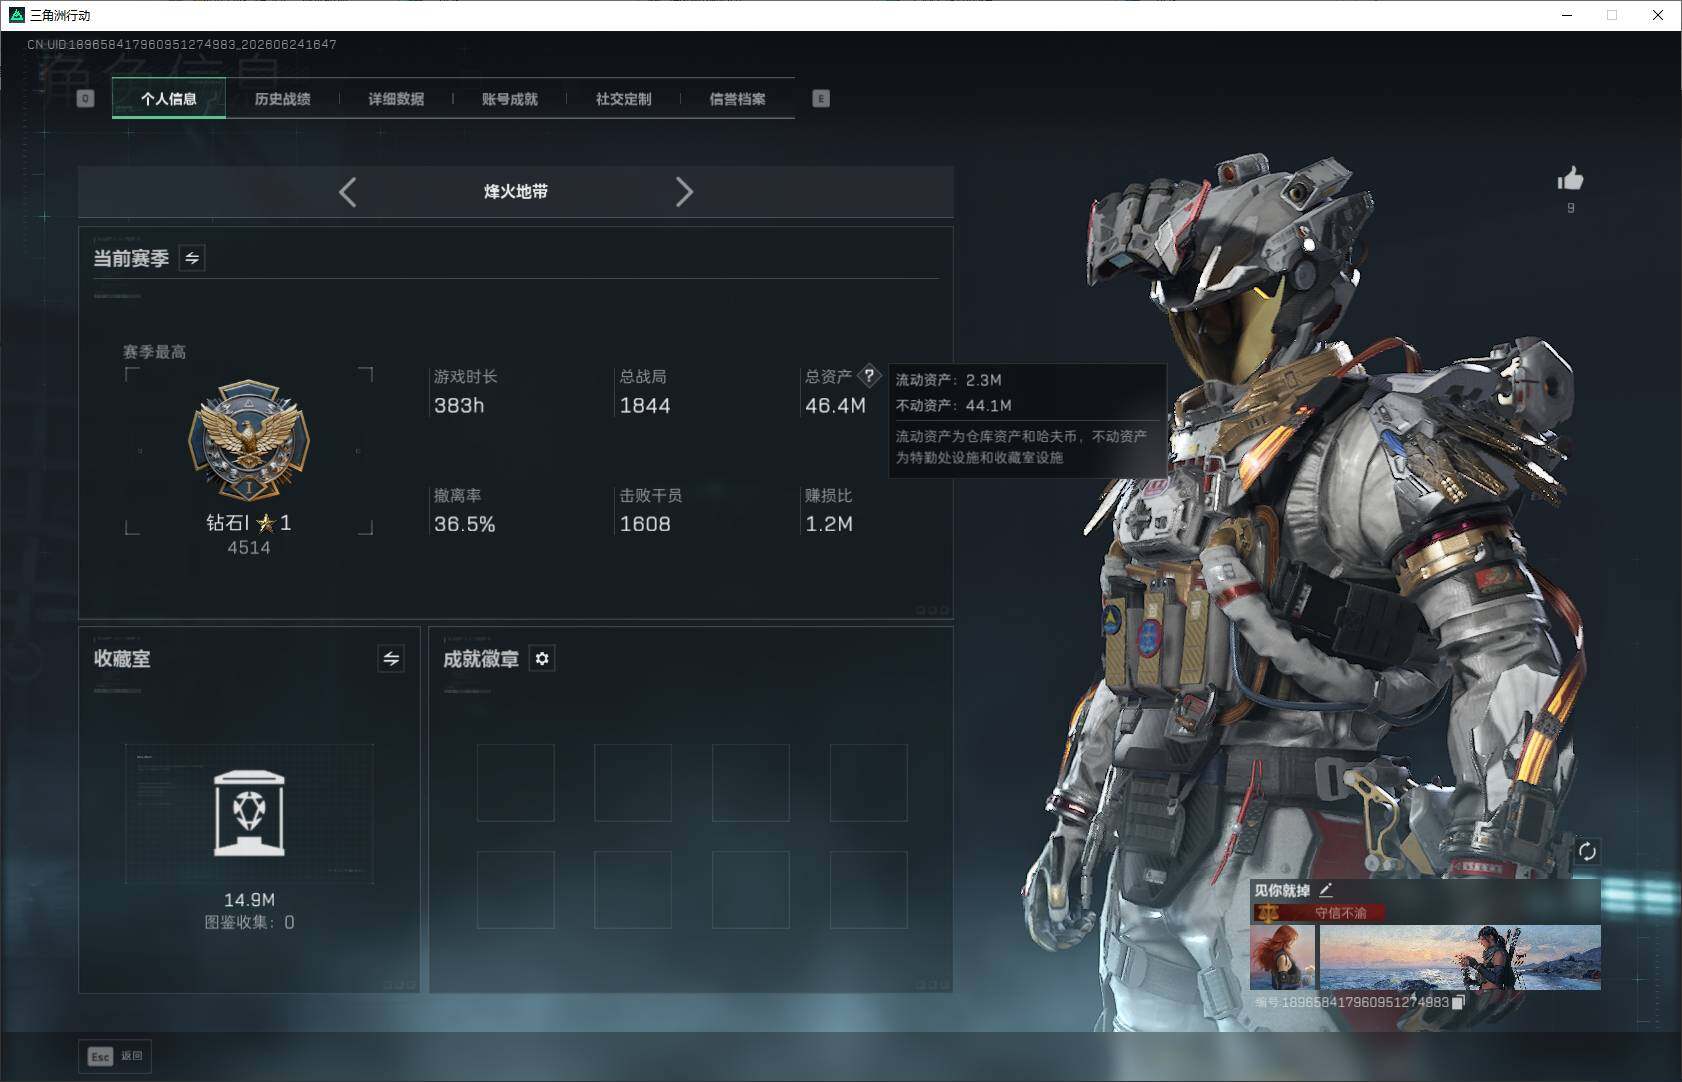Click the rotate character model icon
This screenshot has height=1082, width=1682.
pyautogui.click(x=1587, y=851)
